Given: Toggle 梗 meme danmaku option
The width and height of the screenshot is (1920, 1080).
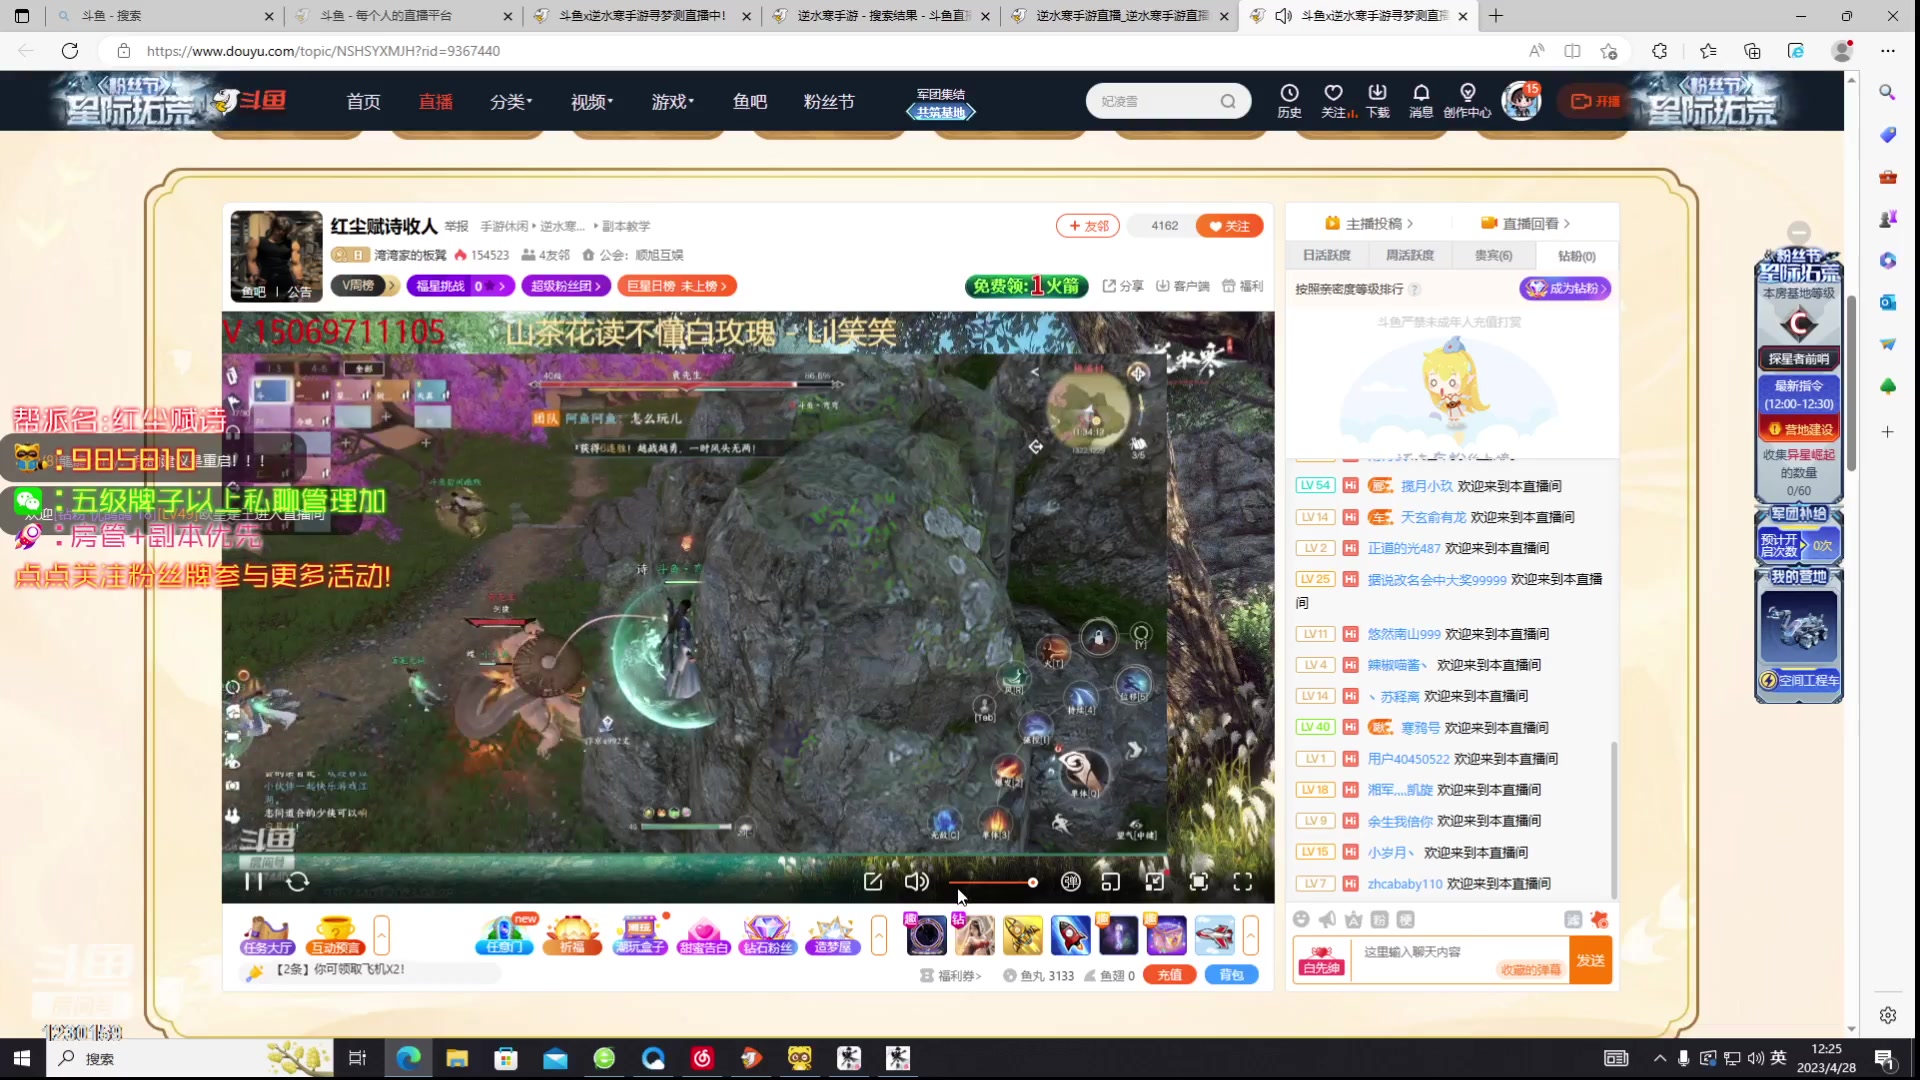Looking at the screenshot, I should coord(1405,920).
